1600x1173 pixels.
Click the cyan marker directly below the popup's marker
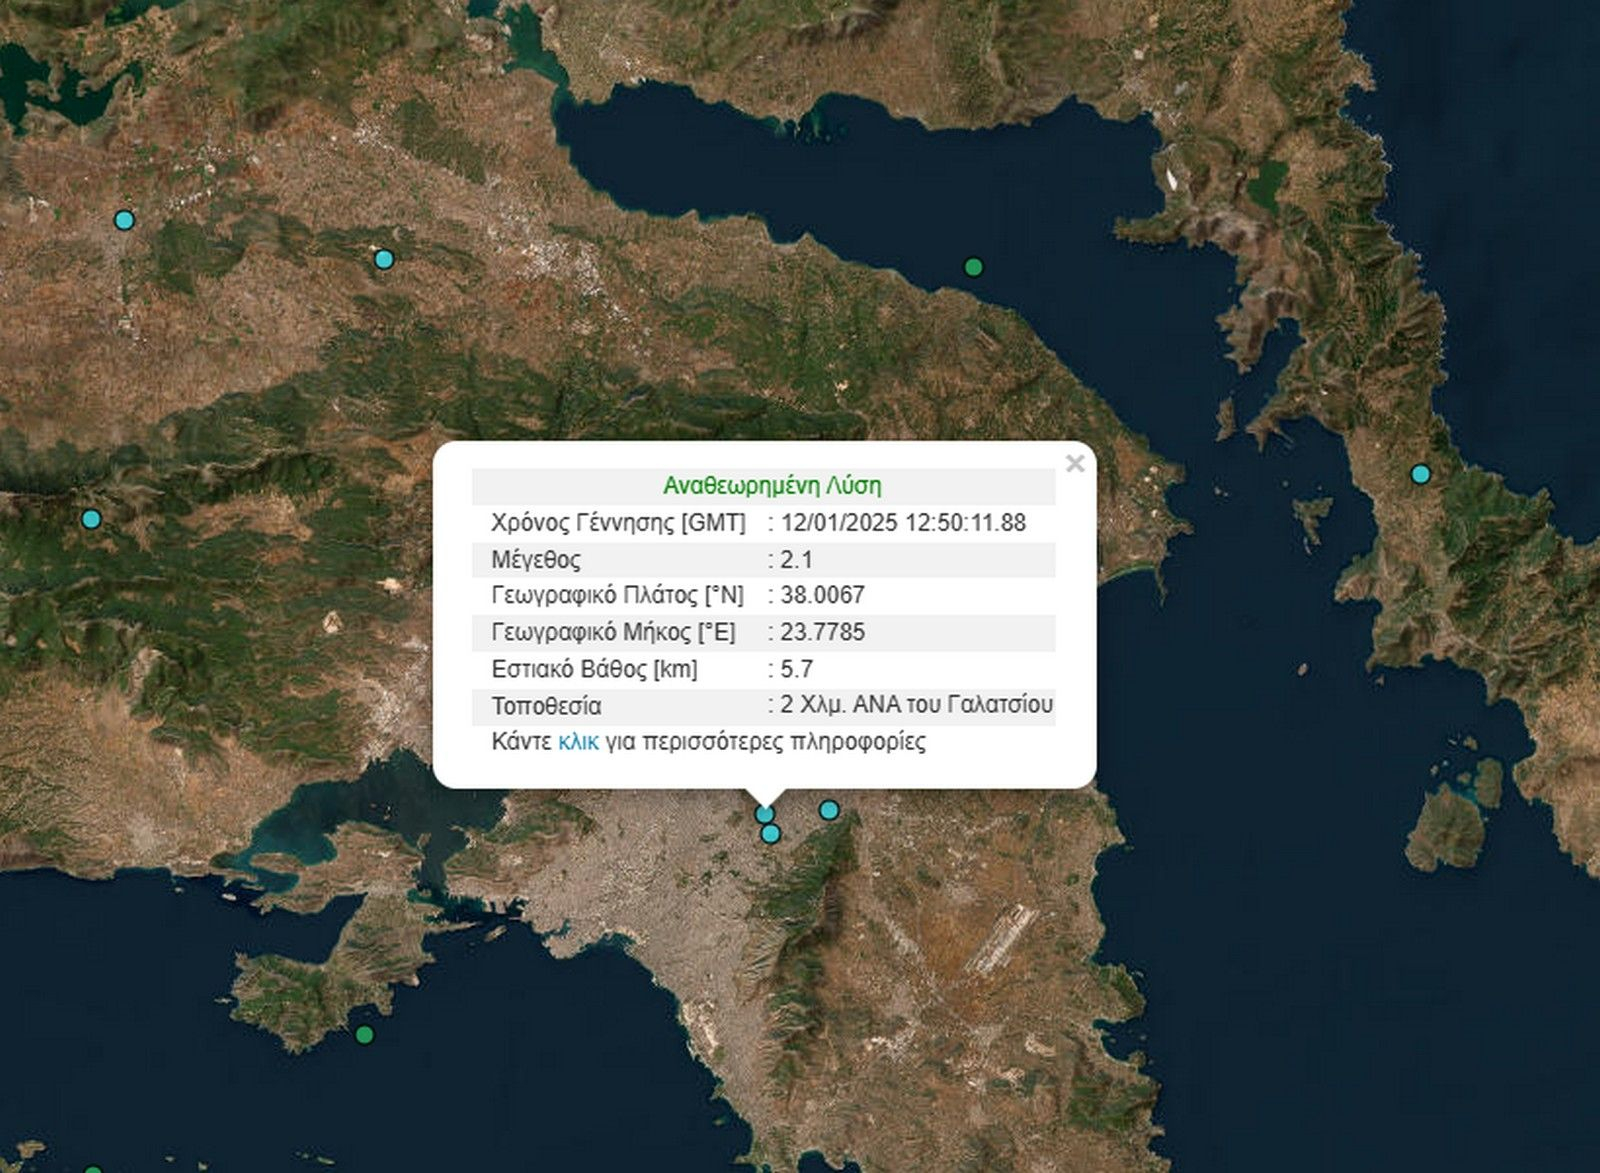click(770, 834)
